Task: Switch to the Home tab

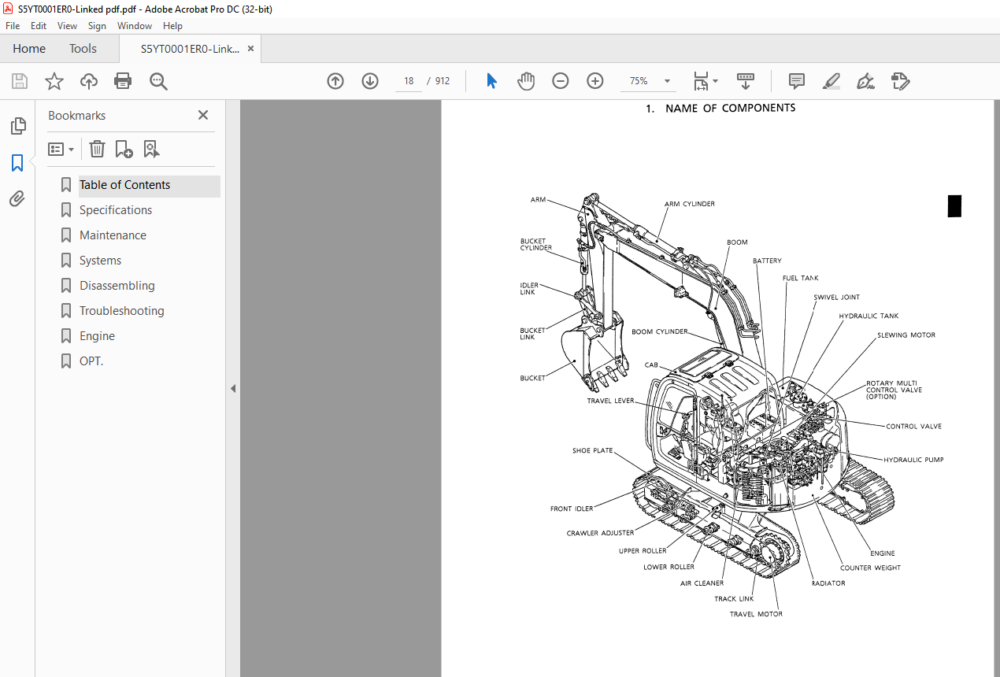Action: pos(29,48)
